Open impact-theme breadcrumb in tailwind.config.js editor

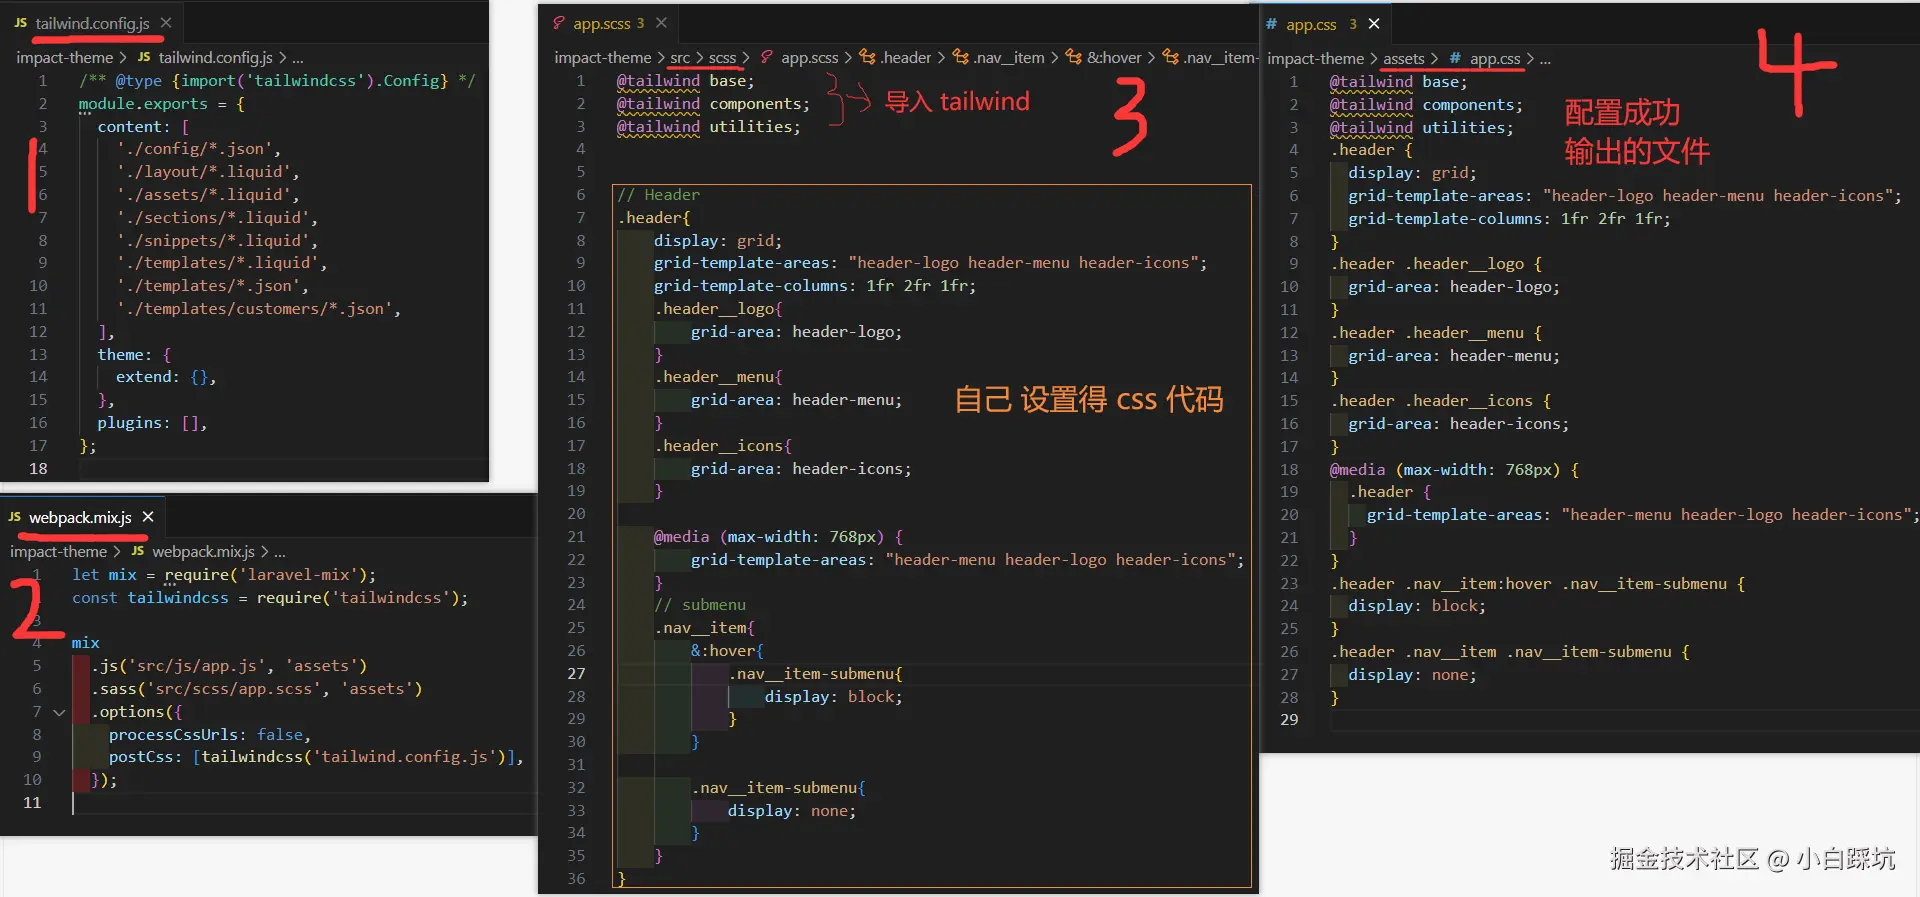(64, 58)
